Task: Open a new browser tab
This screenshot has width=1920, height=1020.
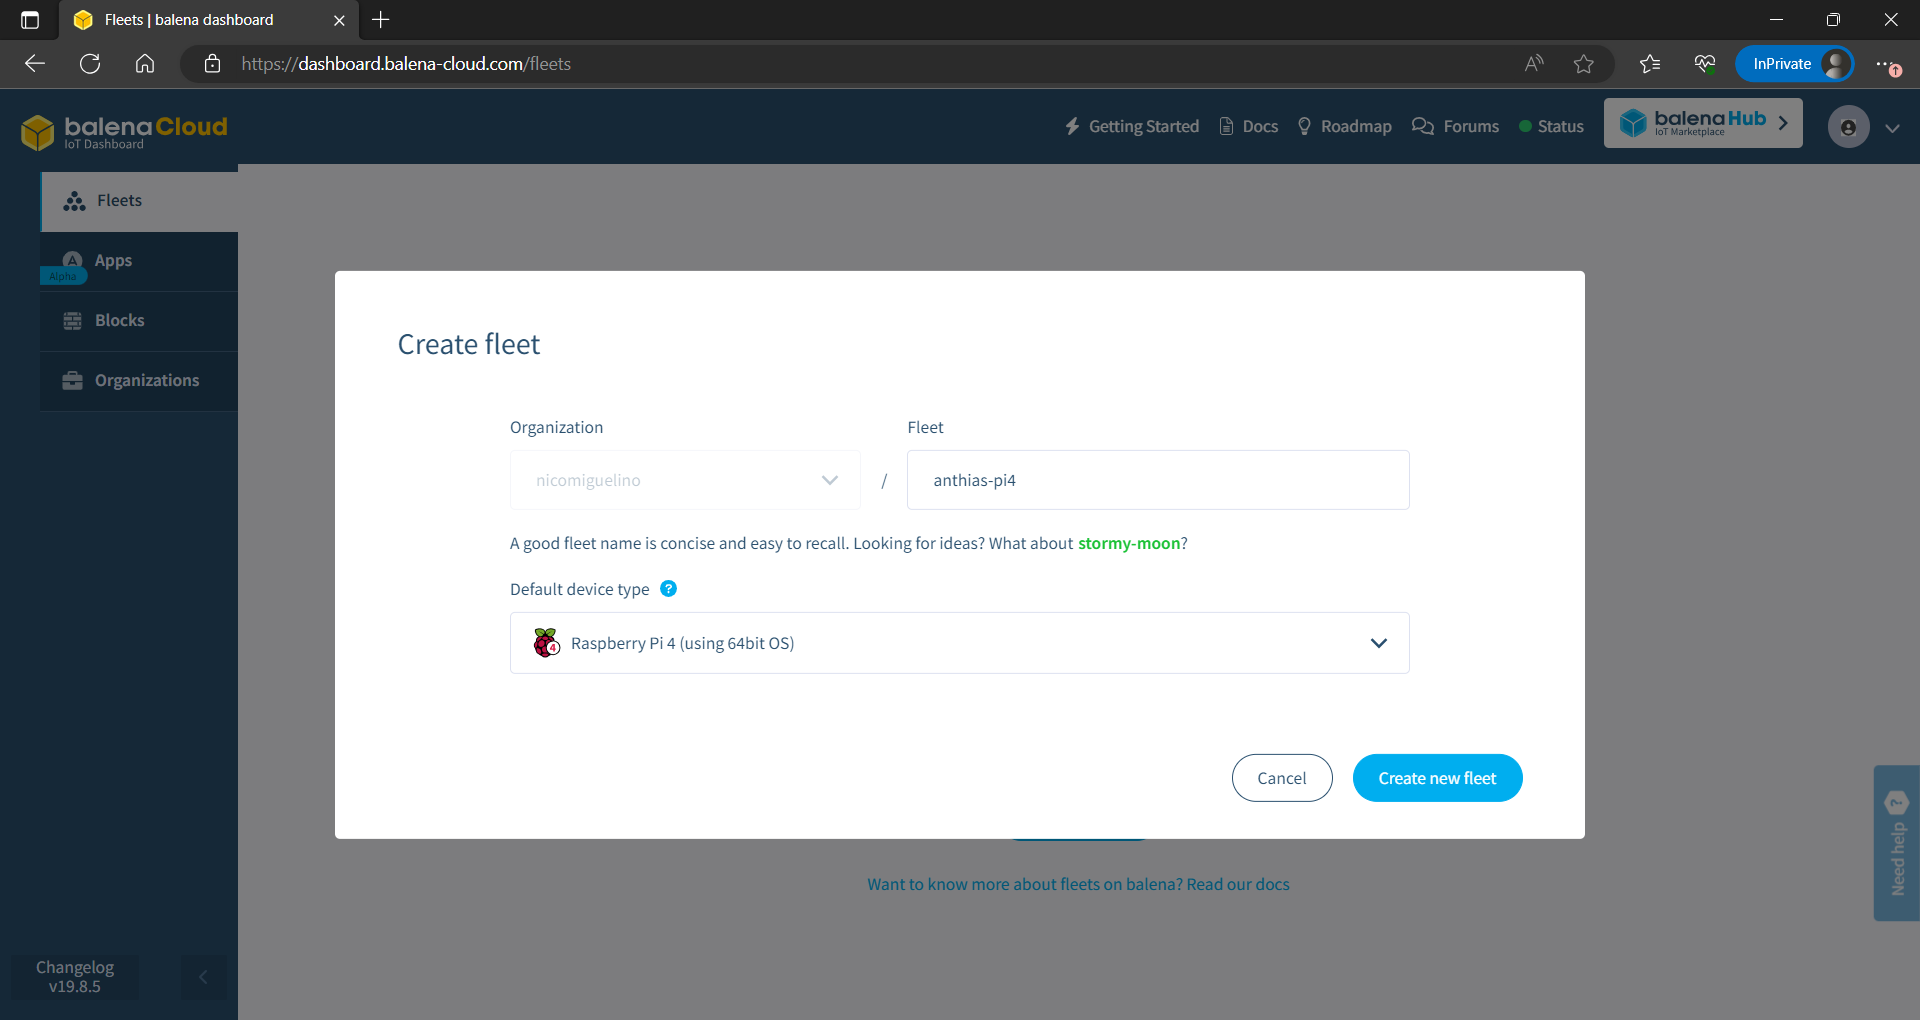Action: pos(381,20)
